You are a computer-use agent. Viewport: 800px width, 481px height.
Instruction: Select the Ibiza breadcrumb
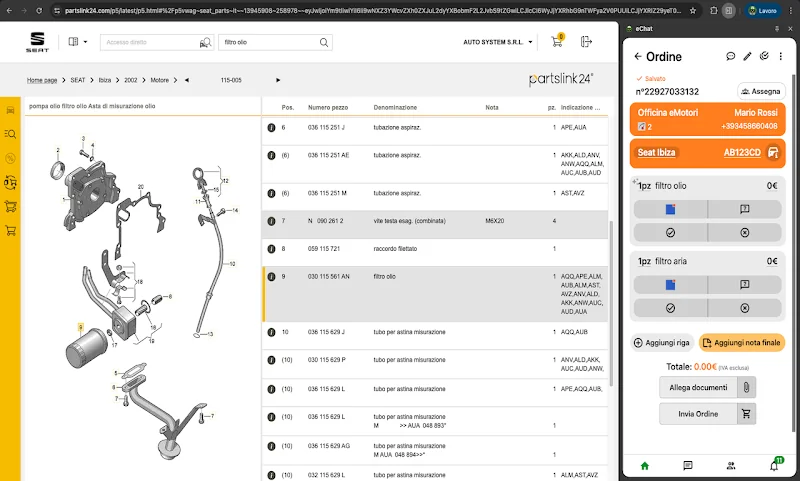pyautogui.click(x=105, y=80)
